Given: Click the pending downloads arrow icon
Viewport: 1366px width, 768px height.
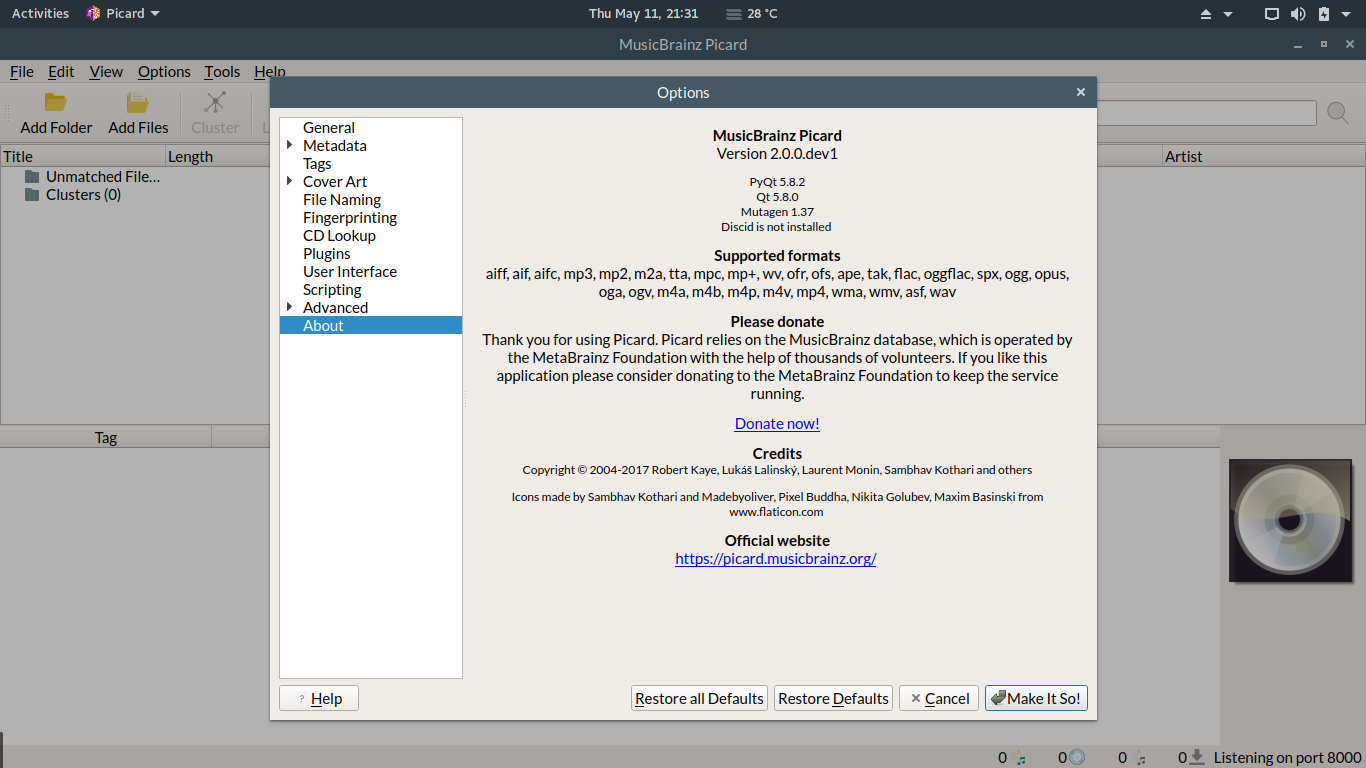Looking at the screenshot, I should pos(1197,757).
